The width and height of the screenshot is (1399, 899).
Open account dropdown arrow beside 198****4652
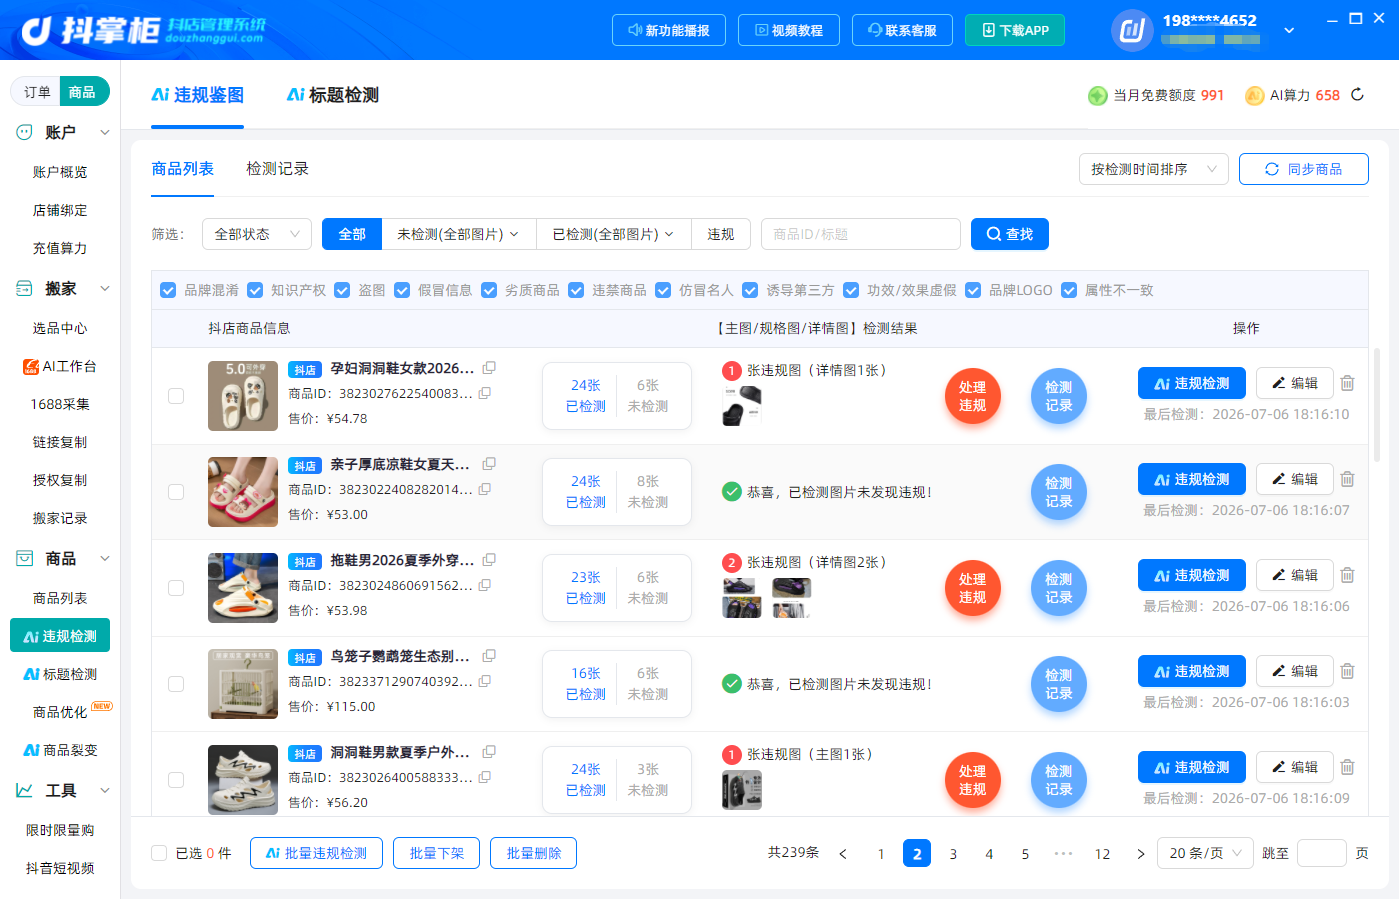coord(1289,30)
